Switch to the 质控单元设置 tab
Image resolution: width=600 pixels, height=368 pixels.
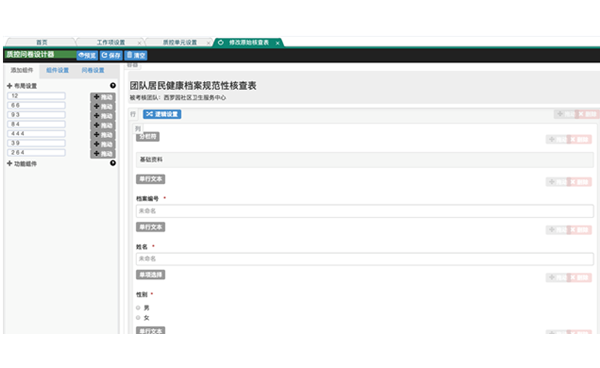pyautogui.click(x=179, y=42)
